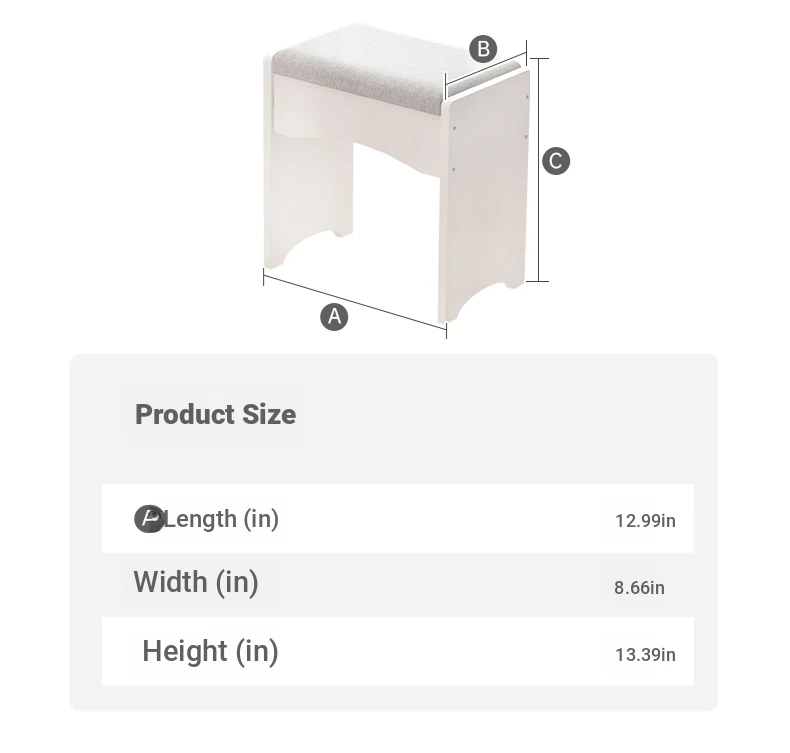790x753 pixels.
Task: Select the 13.39in height value
Action: [645, 655]
